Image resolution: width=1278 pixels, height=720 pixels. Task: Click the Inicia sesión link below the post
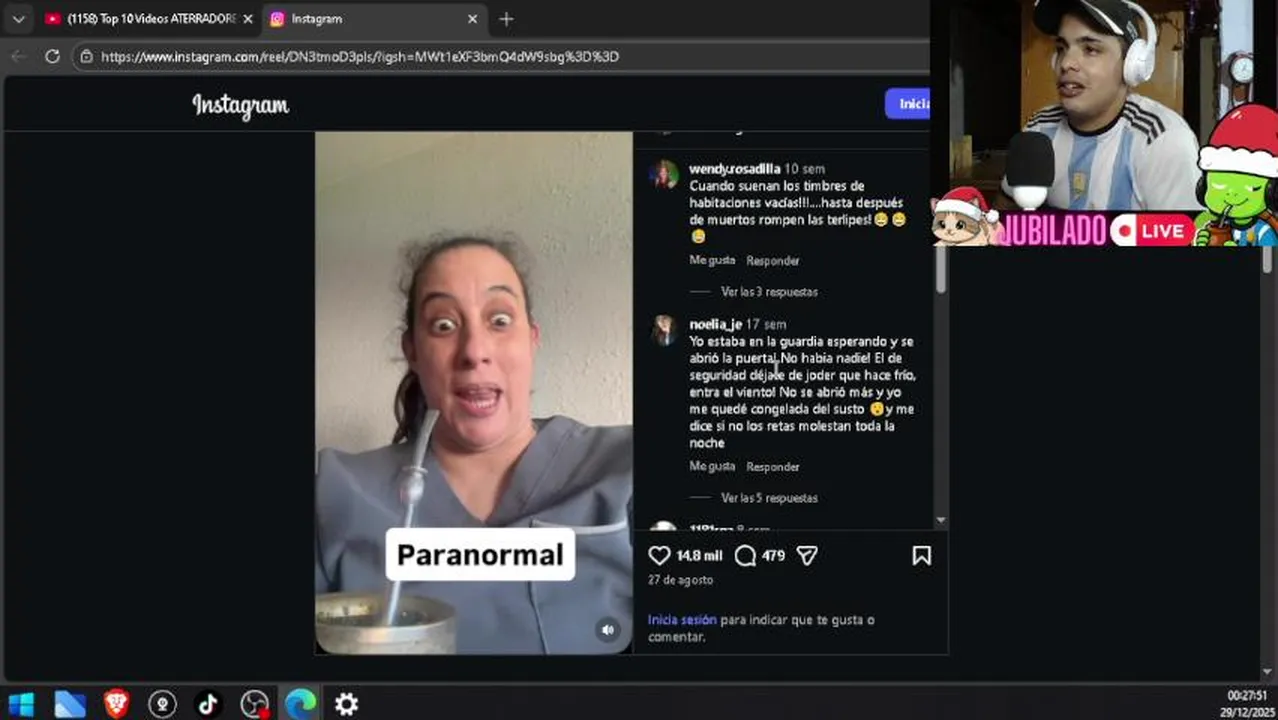tap(682, 620)
